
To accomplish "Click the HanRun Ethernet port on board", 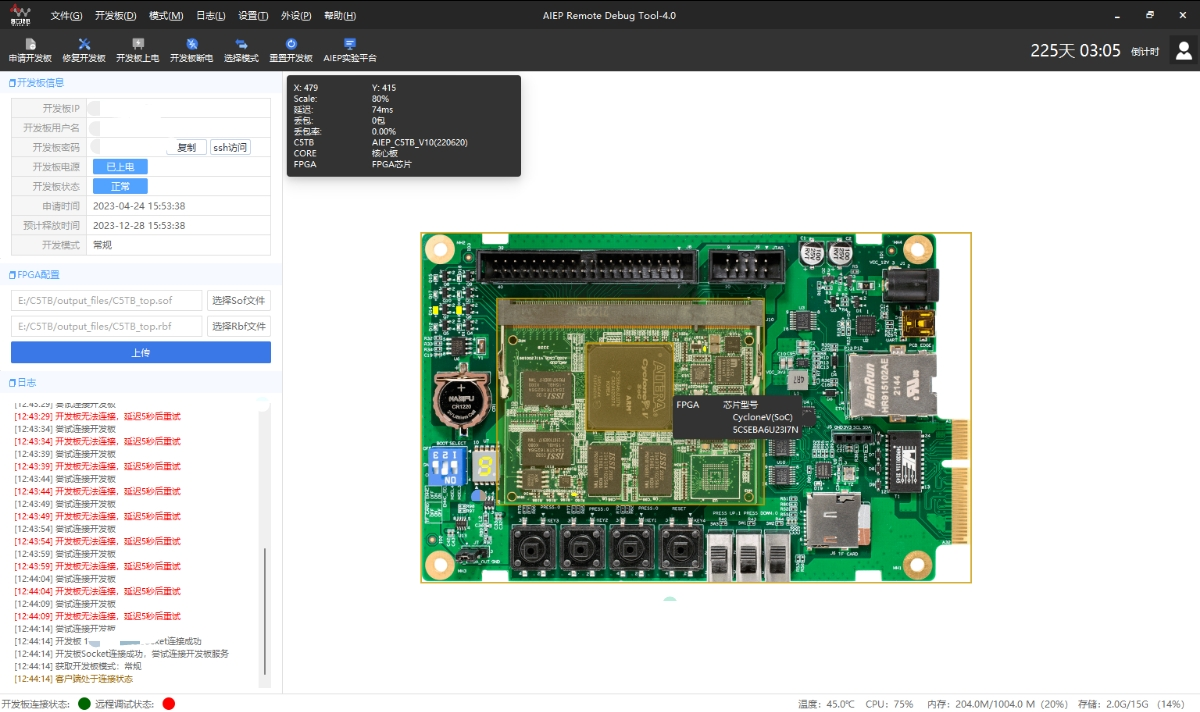I will (x=890, y=387).
